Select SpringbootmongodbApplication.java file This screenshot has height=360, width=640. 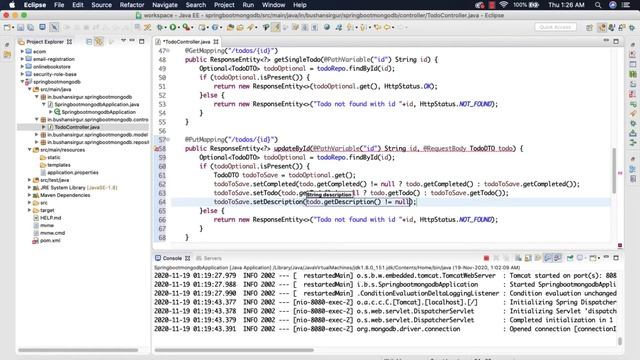[x=96, y=104]
